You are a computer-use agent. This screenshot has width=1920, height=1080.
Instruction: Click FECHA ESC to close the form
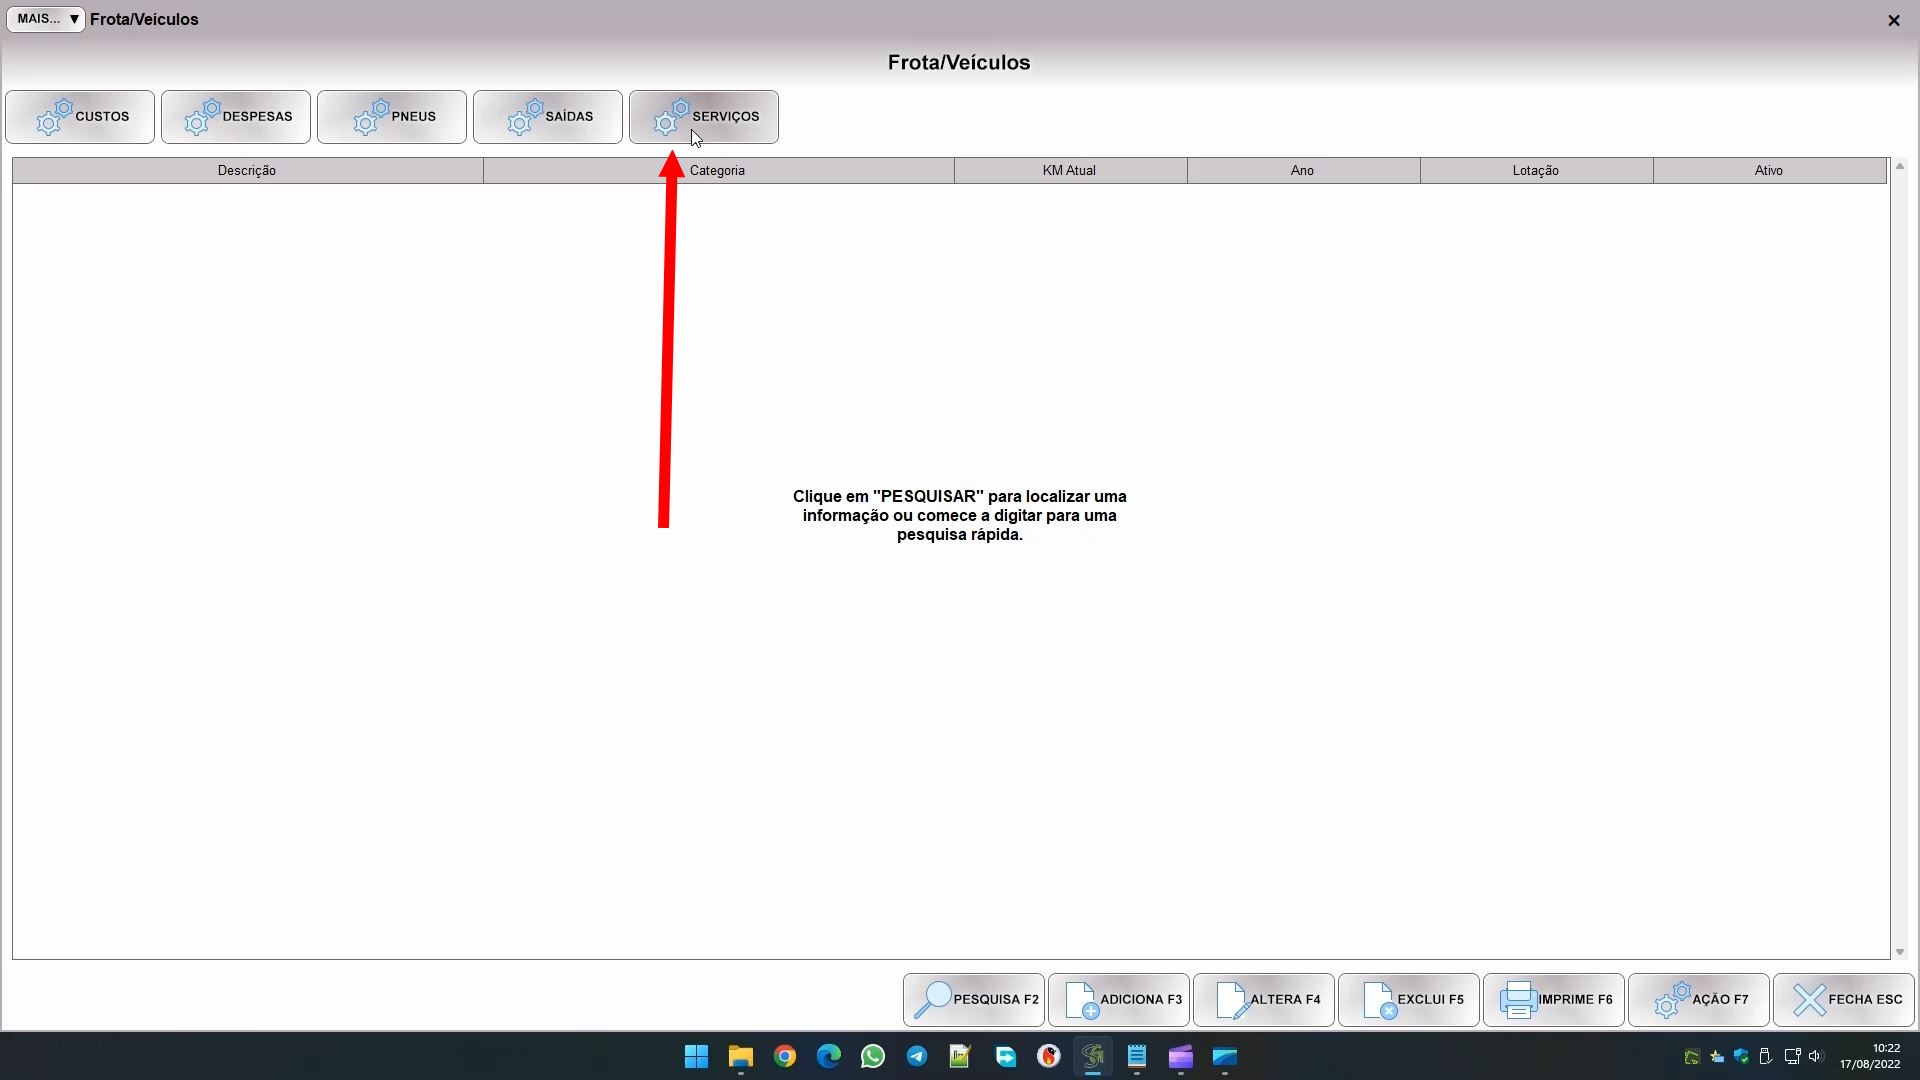[x=1844, y=1000]
